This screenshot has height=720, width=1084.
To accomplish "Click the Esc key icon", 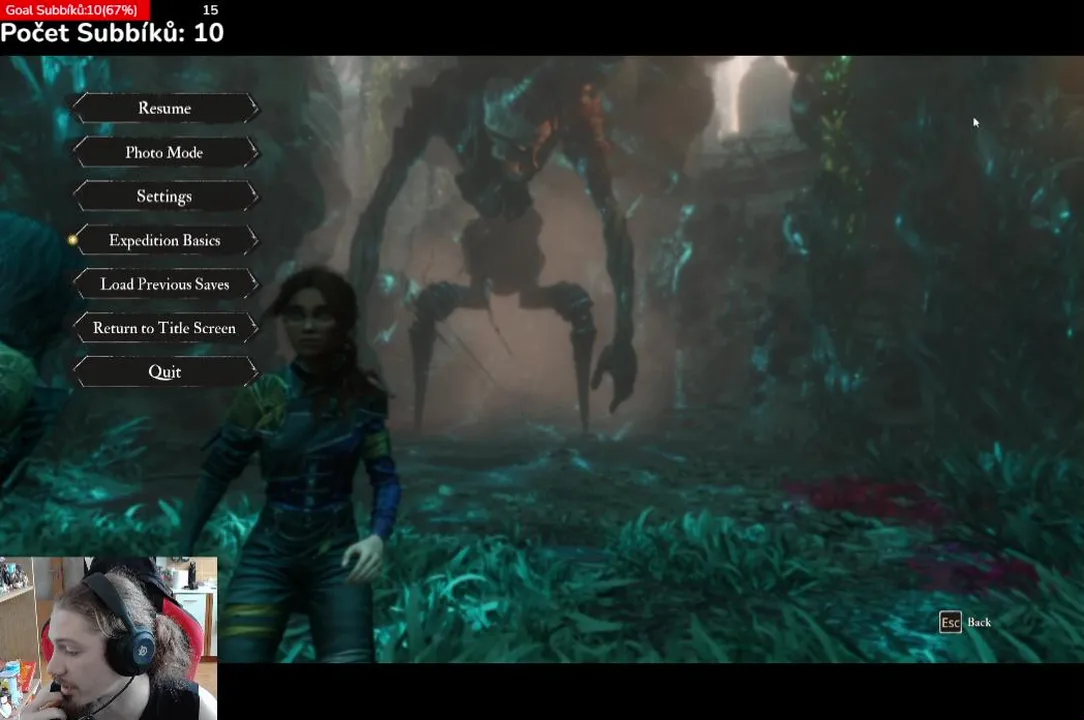I will tap(950, 622).
